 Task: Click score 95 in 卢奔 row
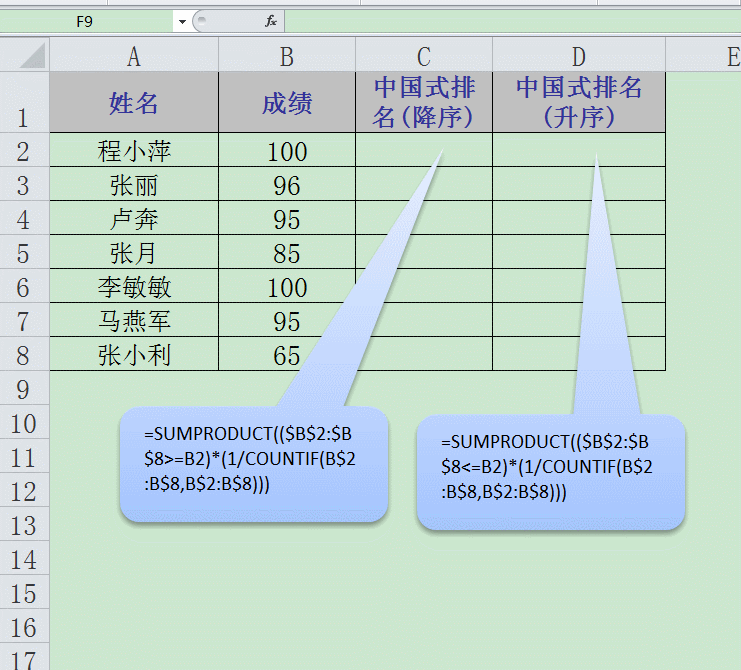tap(287, 218)
